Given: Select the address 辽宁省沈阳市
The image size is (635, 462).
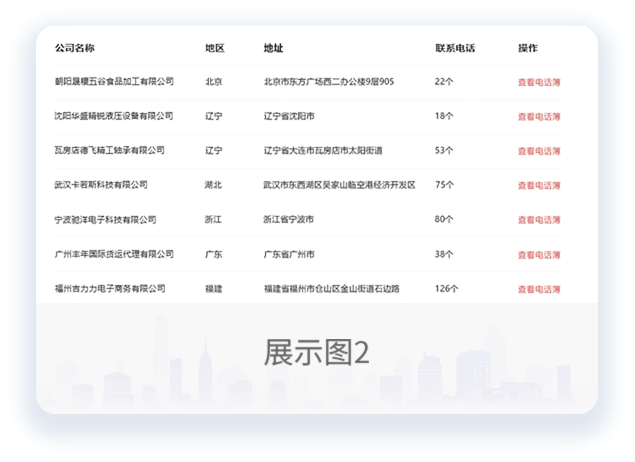Looking at the screenshot, I should (289, 117).
